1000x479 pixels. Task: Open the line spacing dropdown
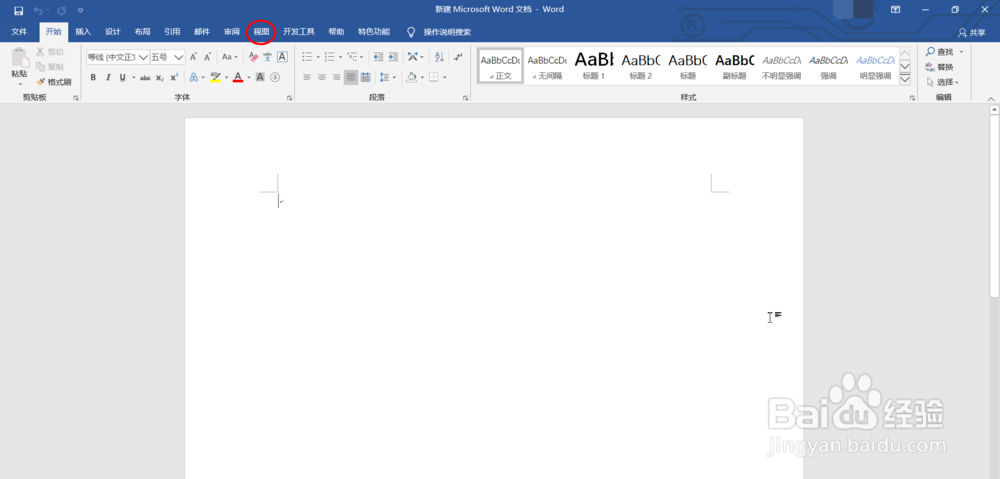point(386,77)
